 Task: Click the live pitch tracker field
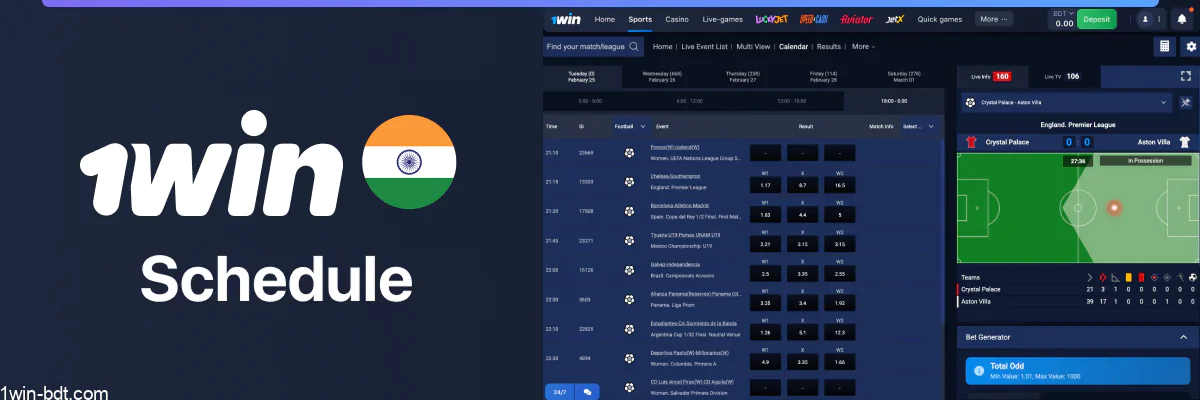1076,209
